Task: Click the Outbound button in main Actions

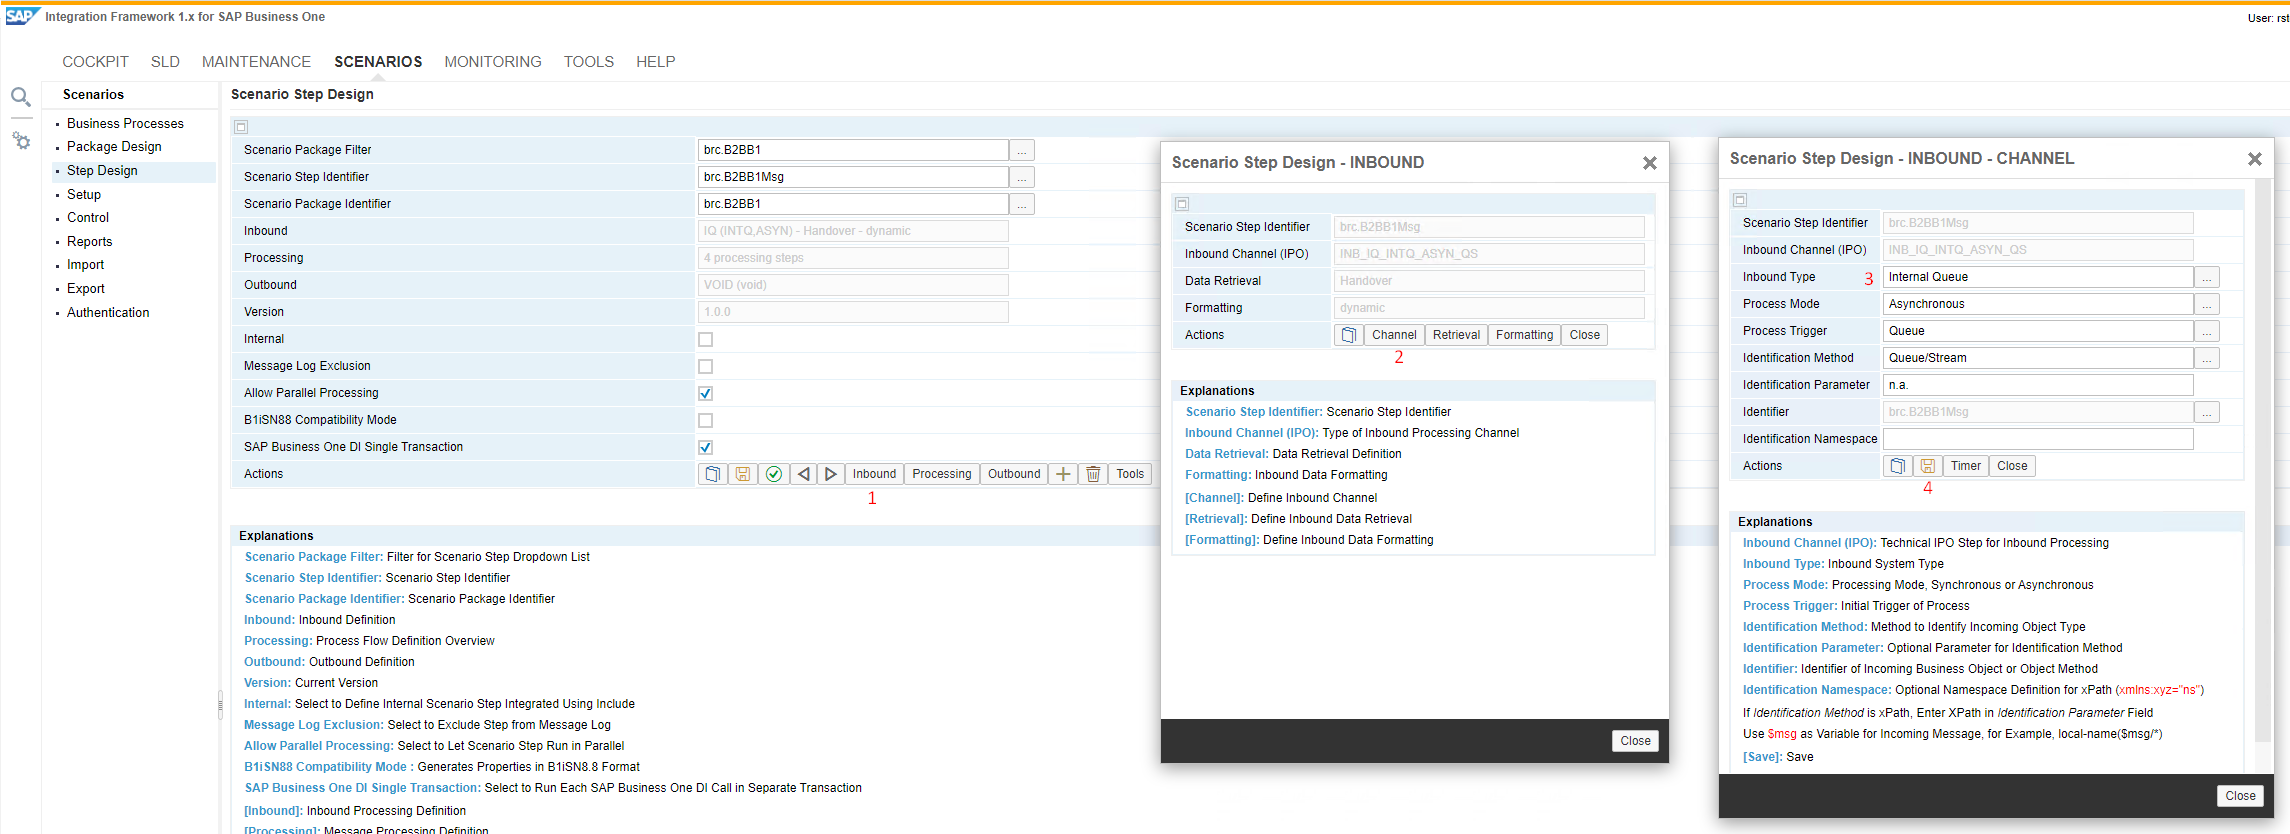Action: point(1014,474)
